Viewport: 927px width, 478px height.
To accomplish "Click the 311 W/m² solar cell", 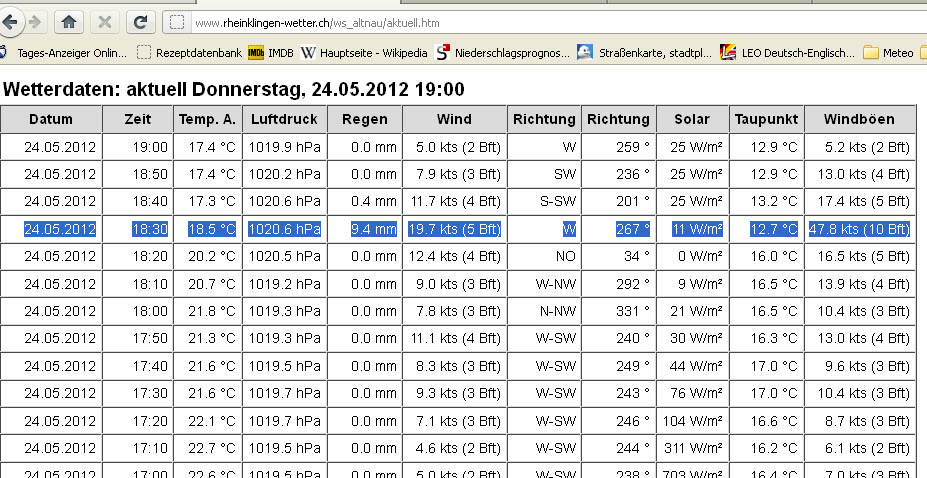I will click(692, 448).
